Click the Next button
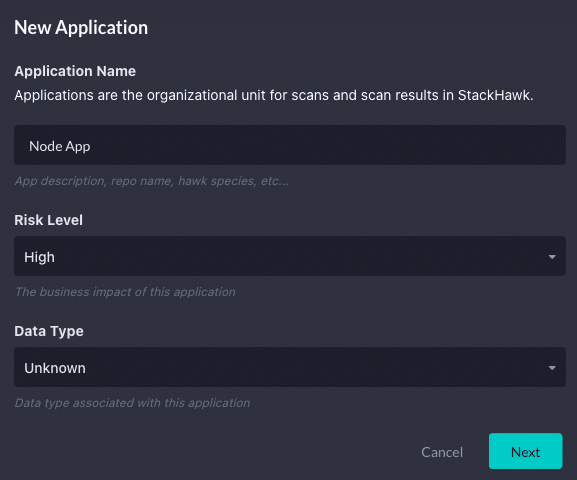 [x=525, y=451]
